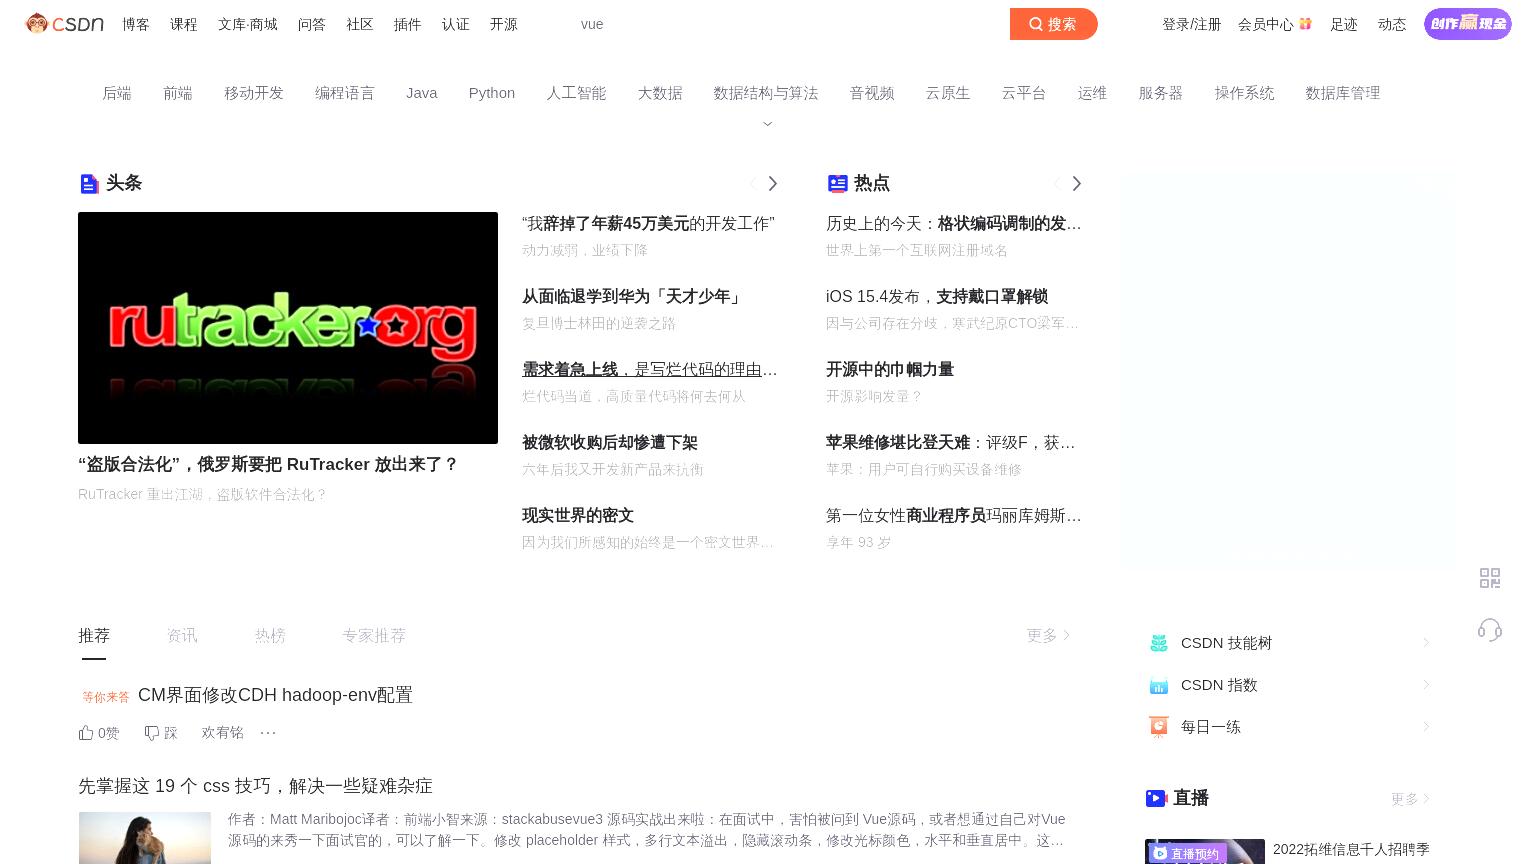Click the 头条 blue document icon
Viewport: 1536px width, 864px height.
89,183
